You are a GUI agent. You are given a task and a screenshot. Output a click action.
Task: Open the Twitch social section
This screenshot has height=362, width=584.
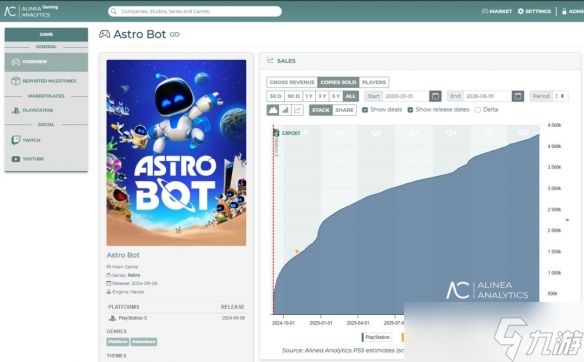pyautogui.click(x=46, y=140)
